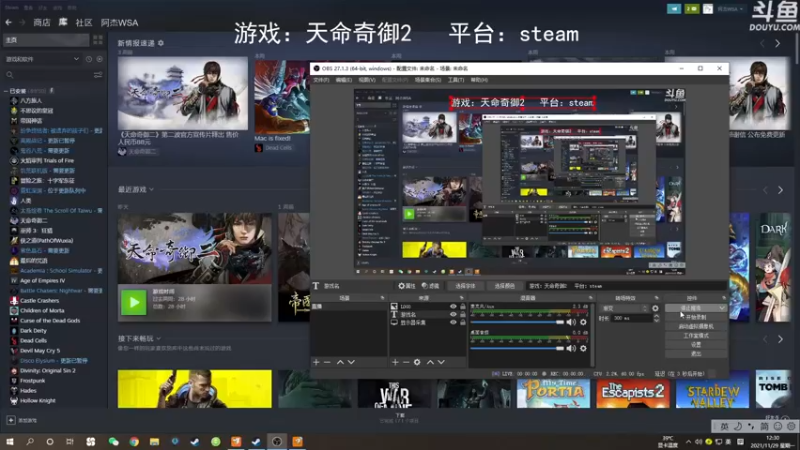Click 开始录制 in OBS Controls
Image resolution: width=800 pixels, height=450 pixels.
[696, 317]
